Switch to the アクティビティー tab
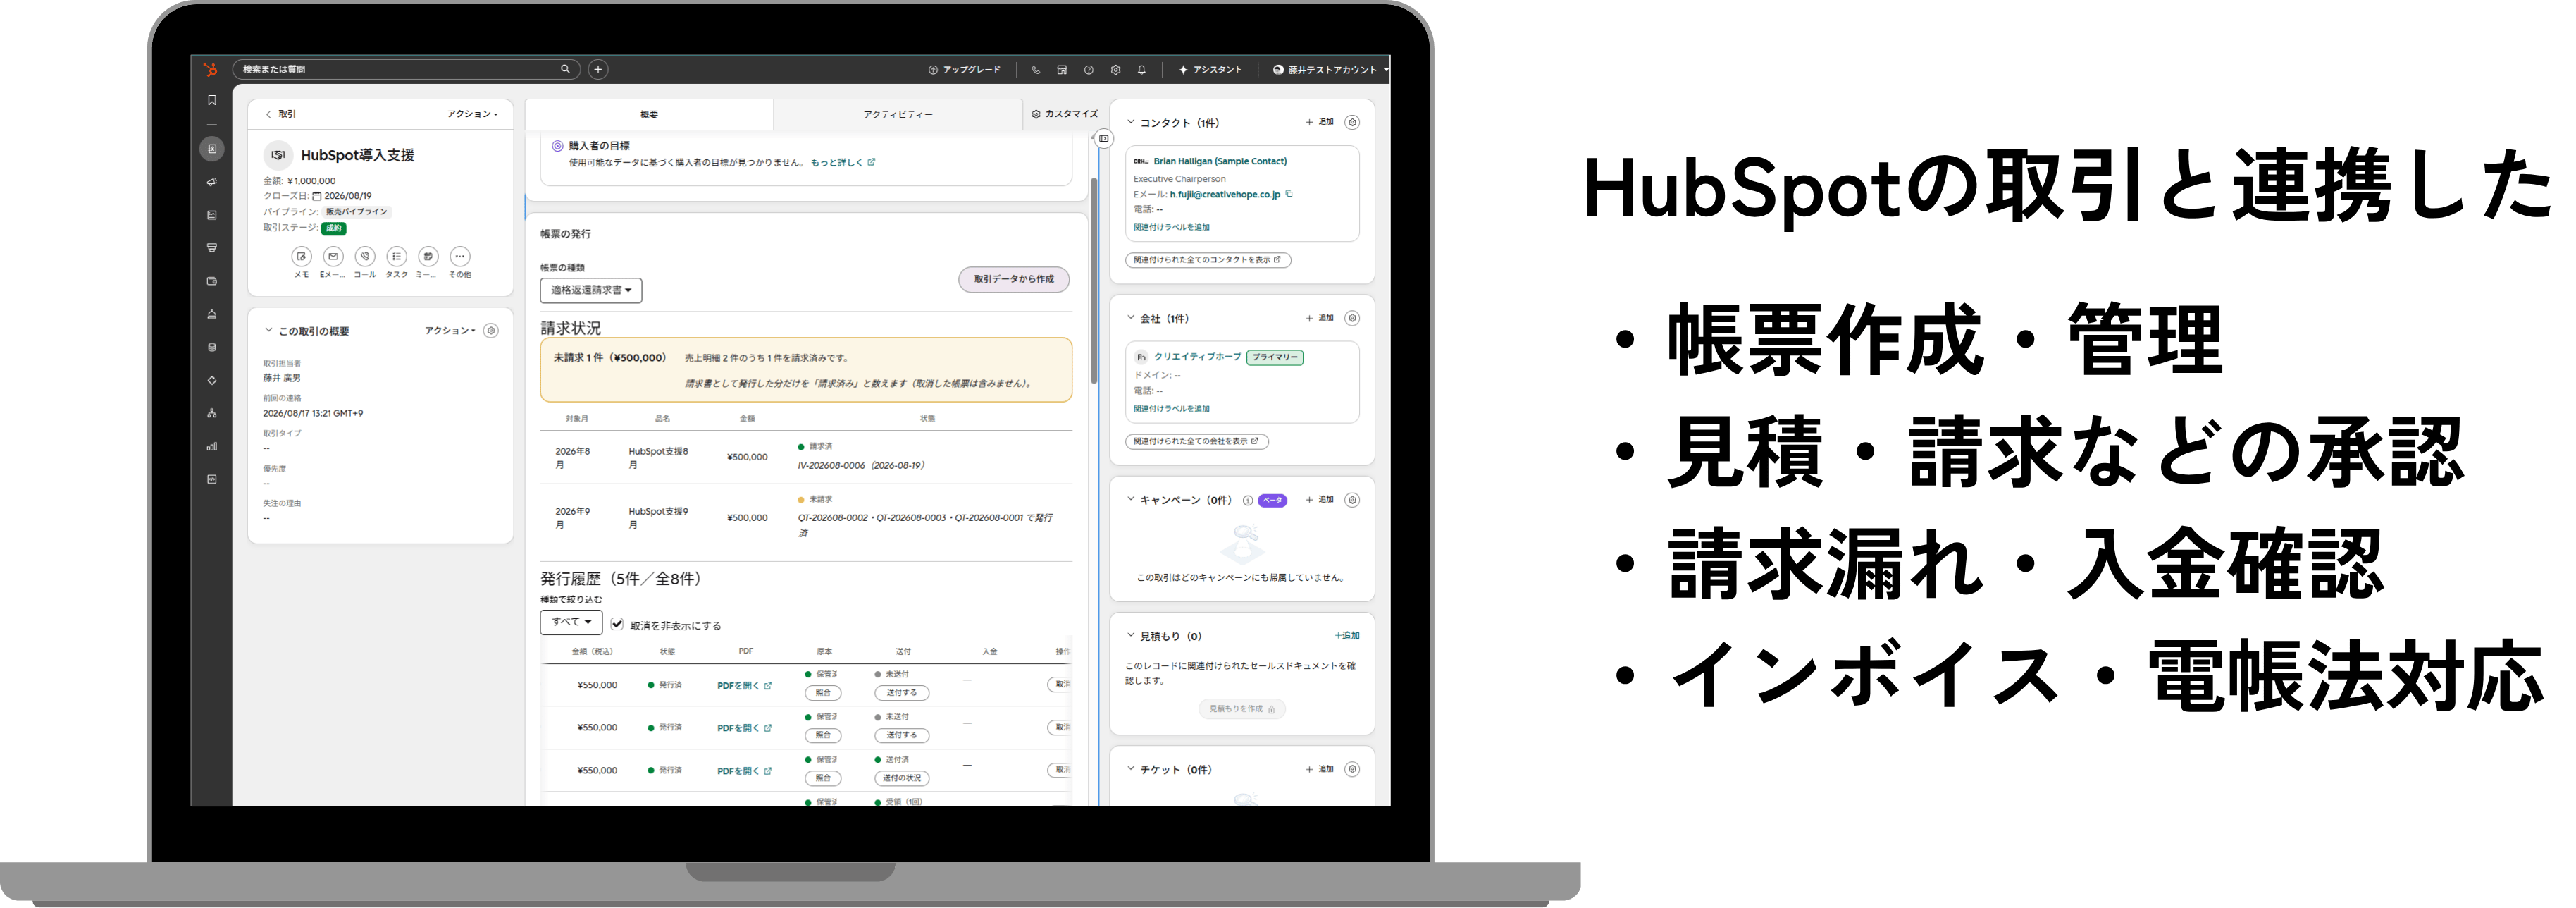Screen dimensions: 2576x908 (897, 114)
